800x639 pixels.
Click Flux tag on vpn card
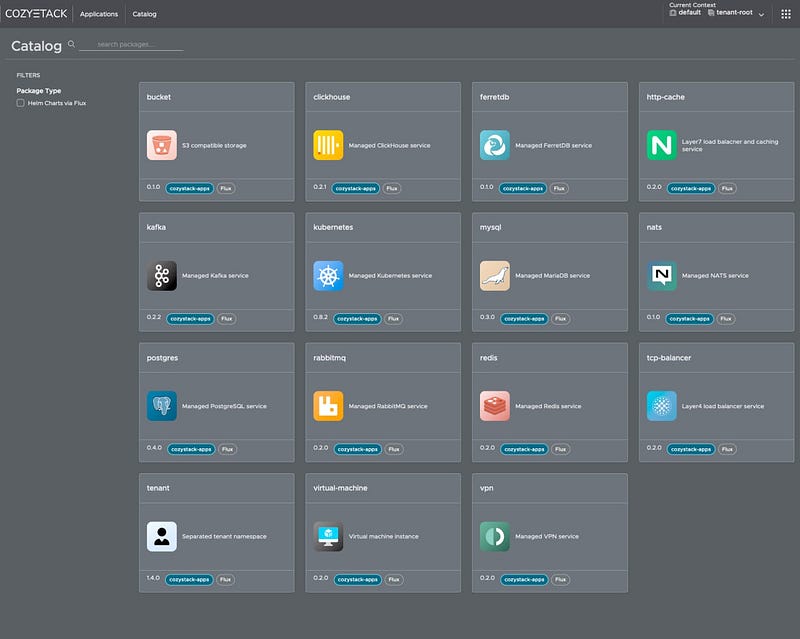(x=560, y=580)
